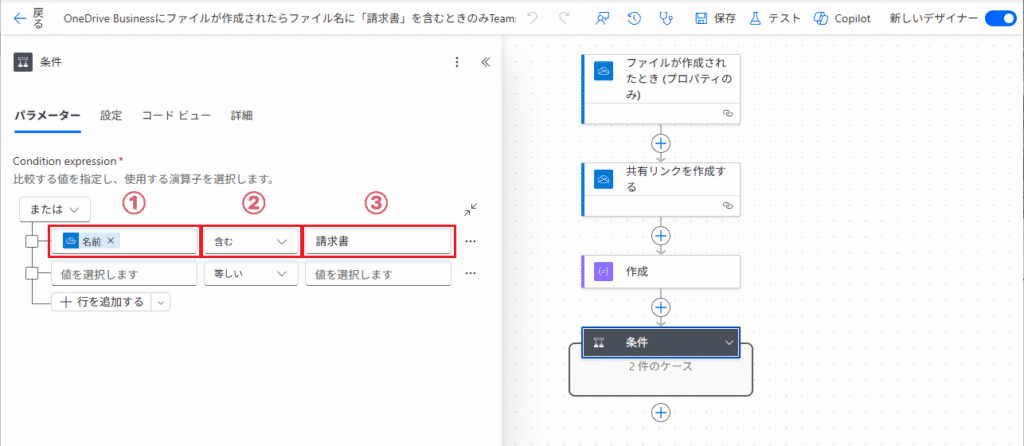Click the 2 件のケース text
Viewport: 1024px width, 446px height.
coord(661,367)
